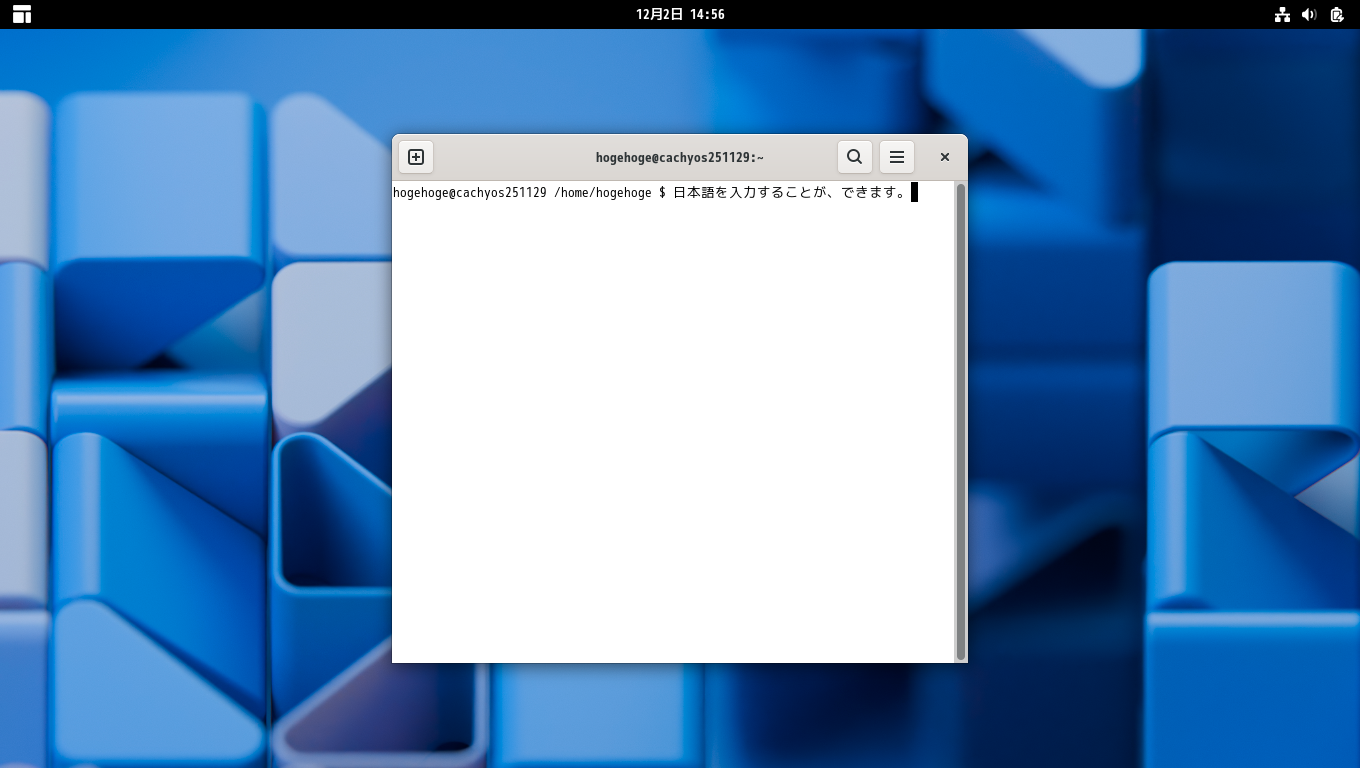Click the /home/hogehoge prompt path
1360x768 pixels.
[604, 192]
